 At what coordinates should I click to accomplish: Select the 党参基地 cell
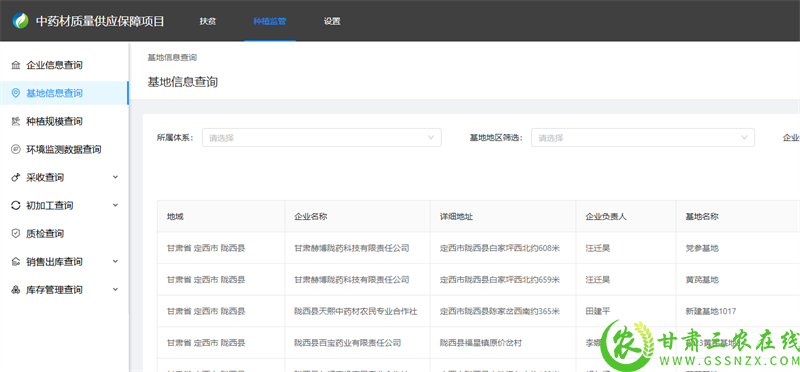click(x=702, y=249)
